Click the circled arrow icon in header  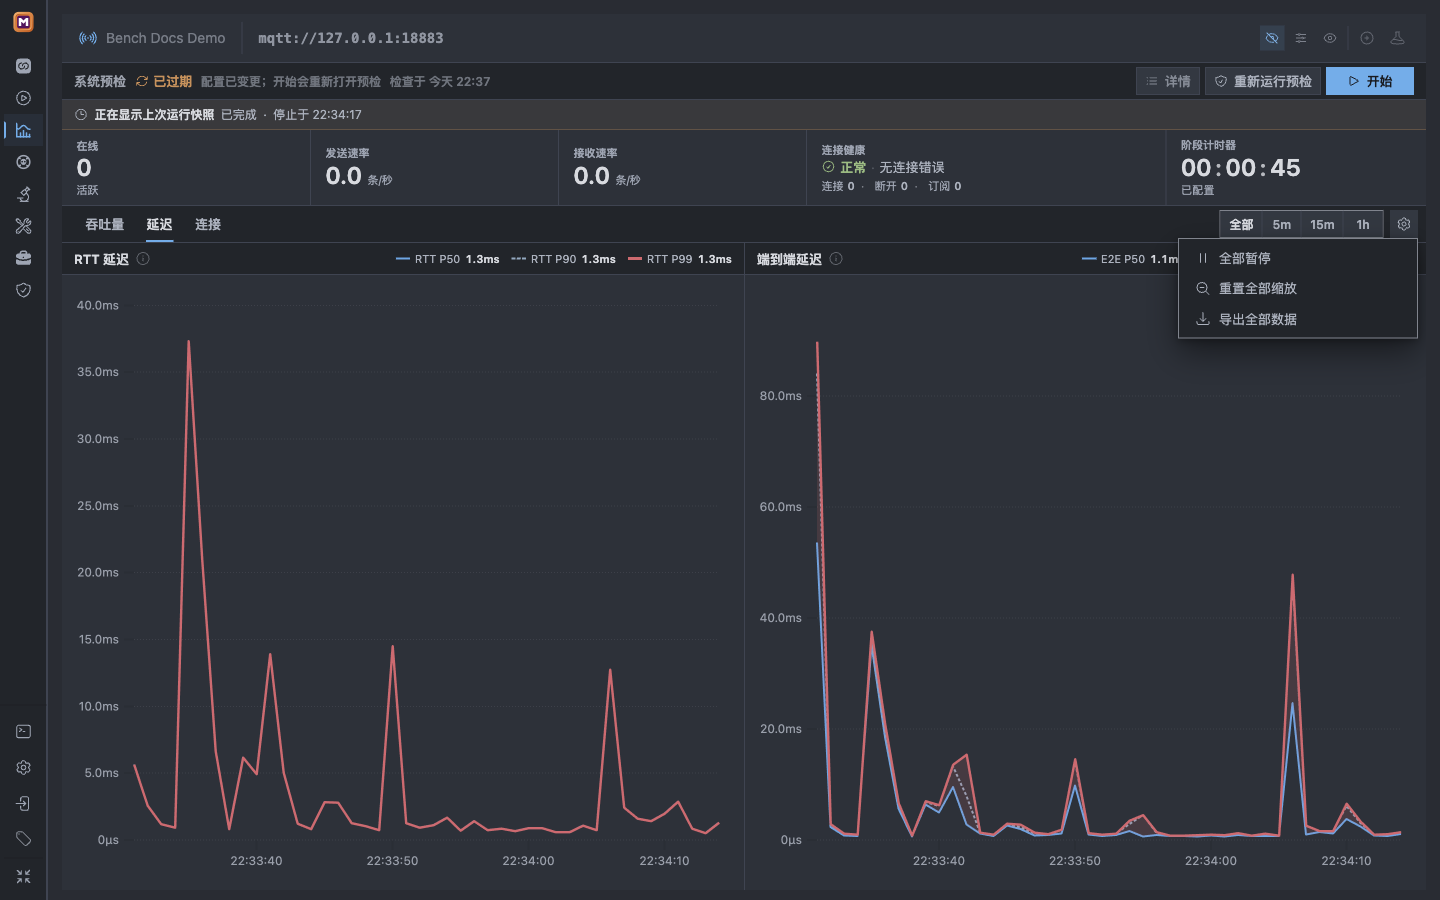[x=1367, y=38]
